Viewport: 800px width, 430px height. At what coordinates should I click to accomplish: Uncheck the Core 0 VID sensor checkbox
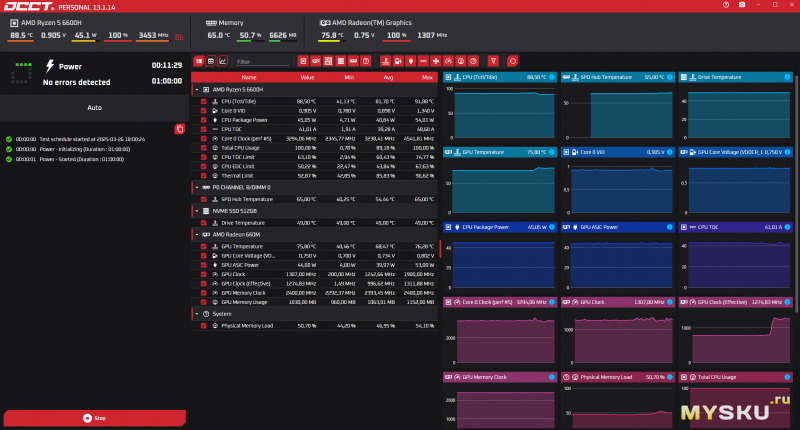(204, 111)
